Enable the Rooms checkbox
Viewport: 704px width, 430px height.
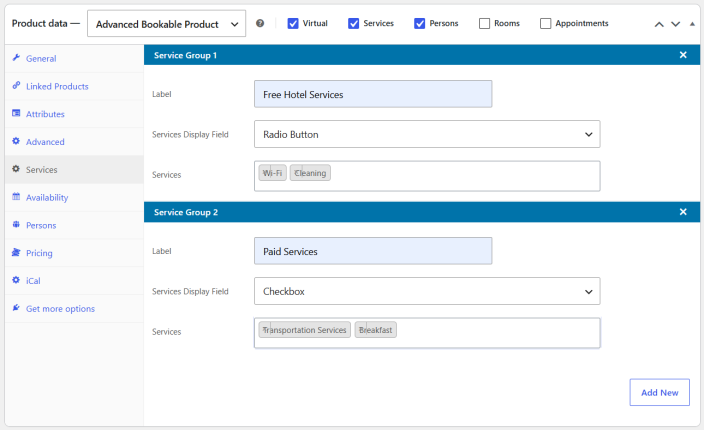coord(484,23)
